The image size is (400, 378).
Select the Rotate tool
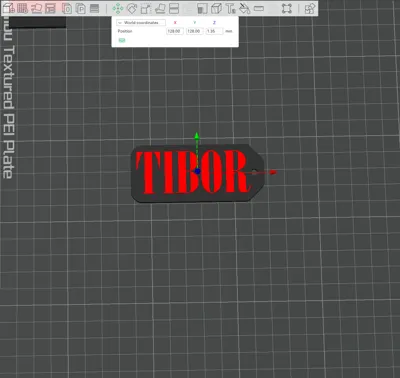pos(132,9)
